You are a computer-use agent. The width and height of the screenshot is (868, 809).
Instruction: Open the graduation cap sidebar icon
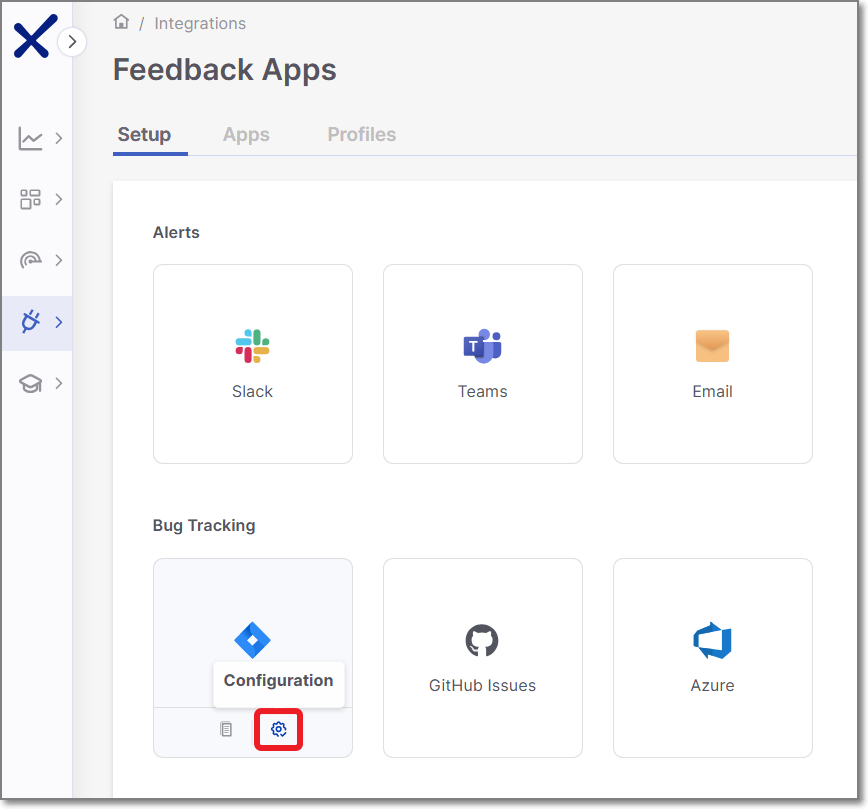(31, 383)
